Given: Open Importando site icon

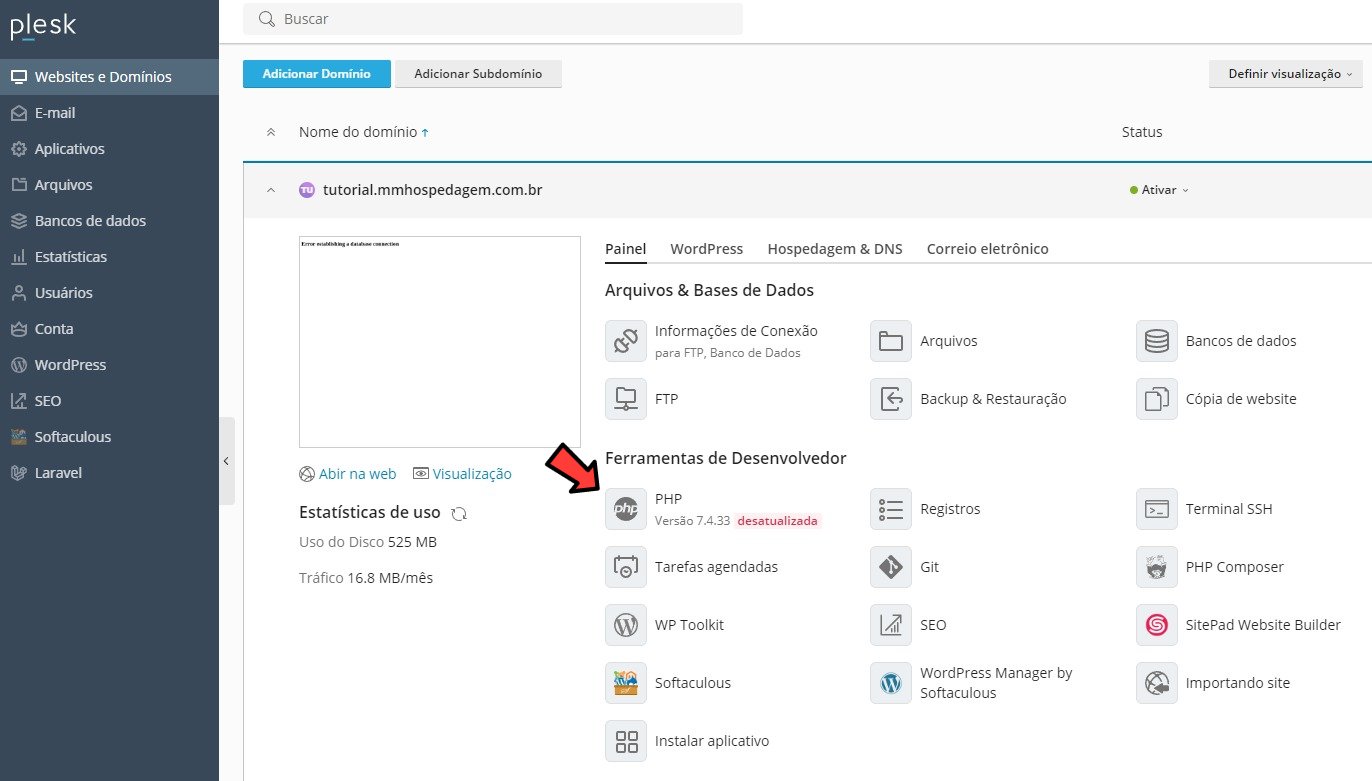Looking at the screenshot, I should point(1157,683).
